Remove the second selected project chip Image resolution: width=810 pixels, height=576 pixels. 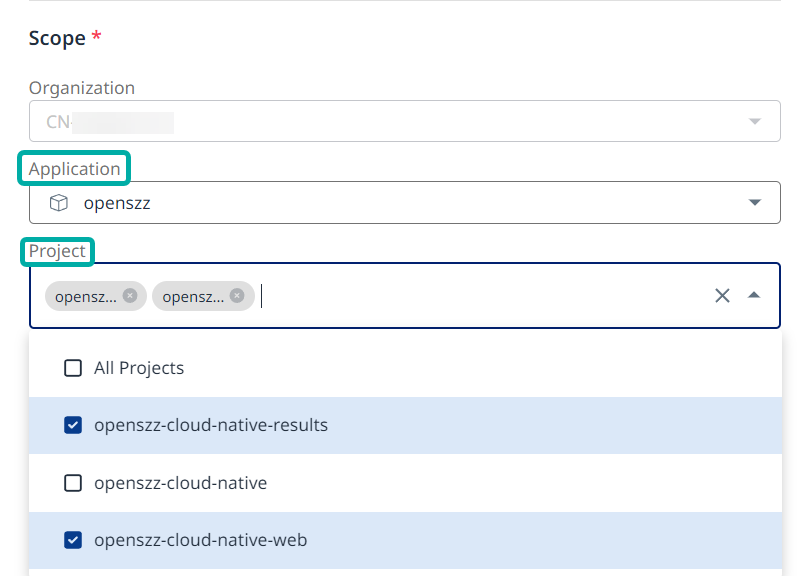point(236,296)
